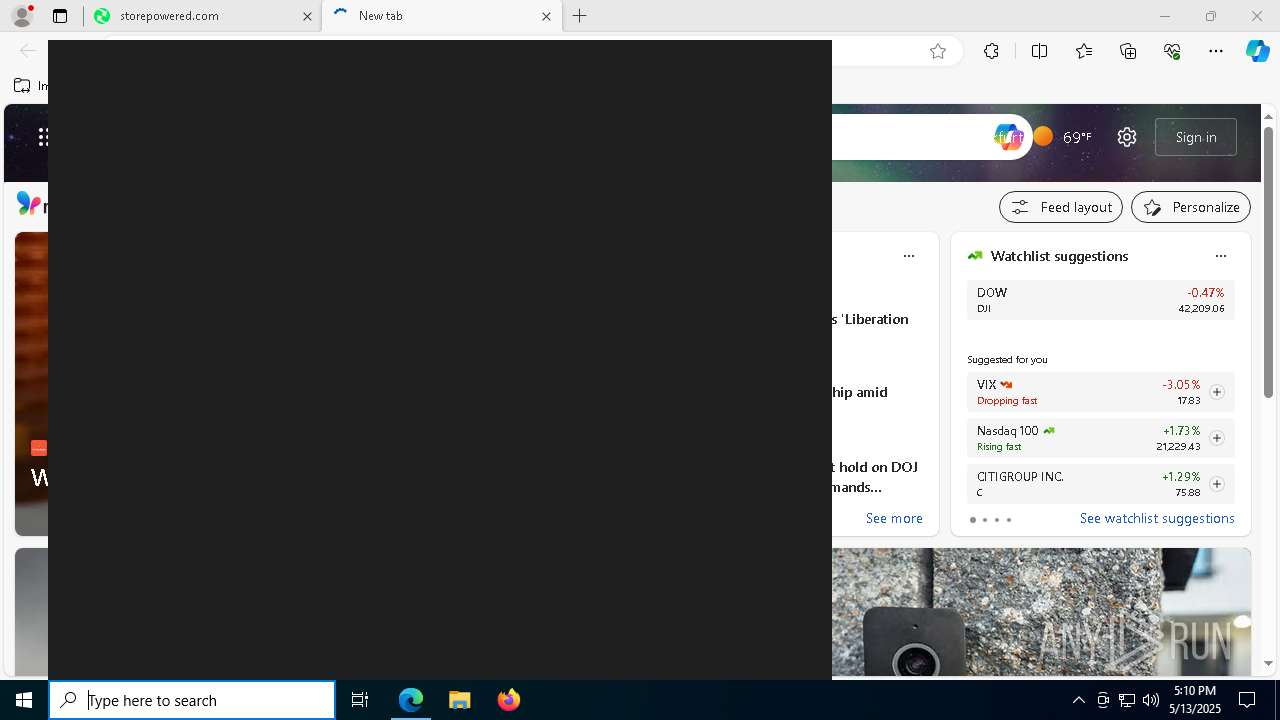The width and height of the screenshot is (1280, 720).
Task: Open the taskbar clock and date
Action: 1195,700
